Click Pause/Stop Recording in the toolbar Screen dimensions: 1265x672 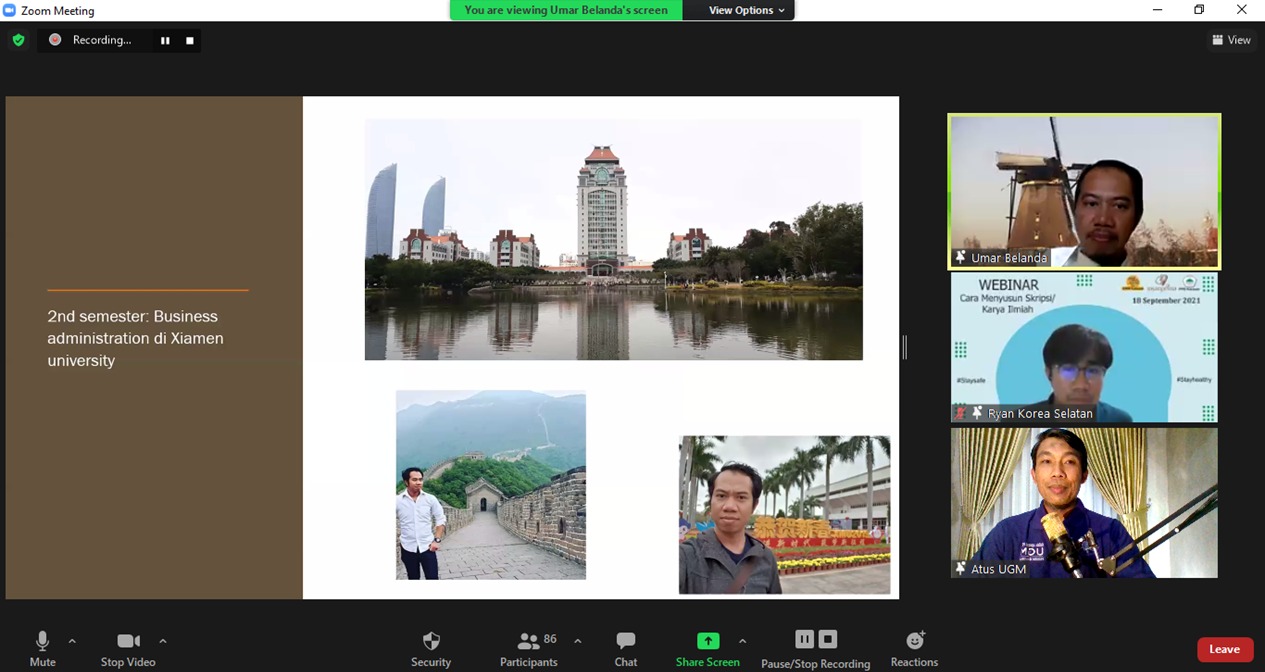[x=815, y=648]
